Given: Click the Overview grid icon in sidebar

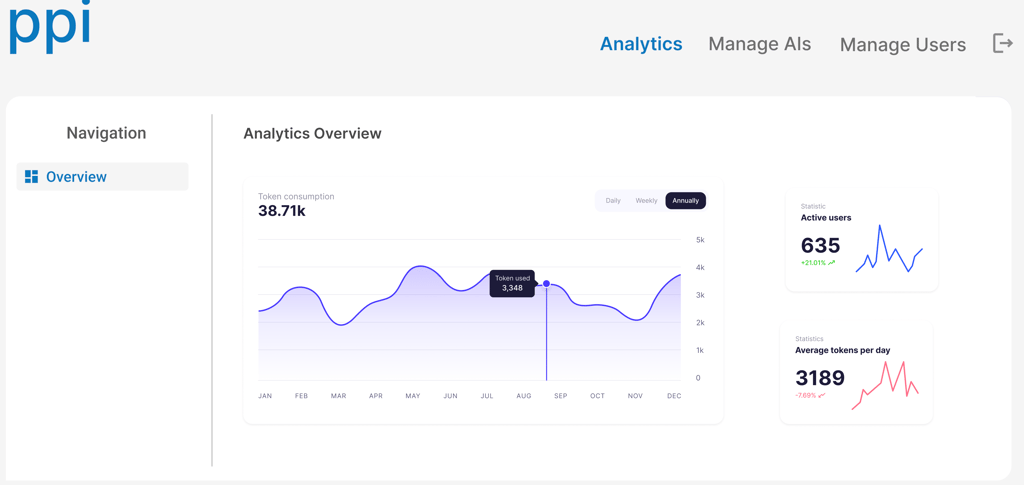Looking at the screenshot, I should click(x=32, y=177).
